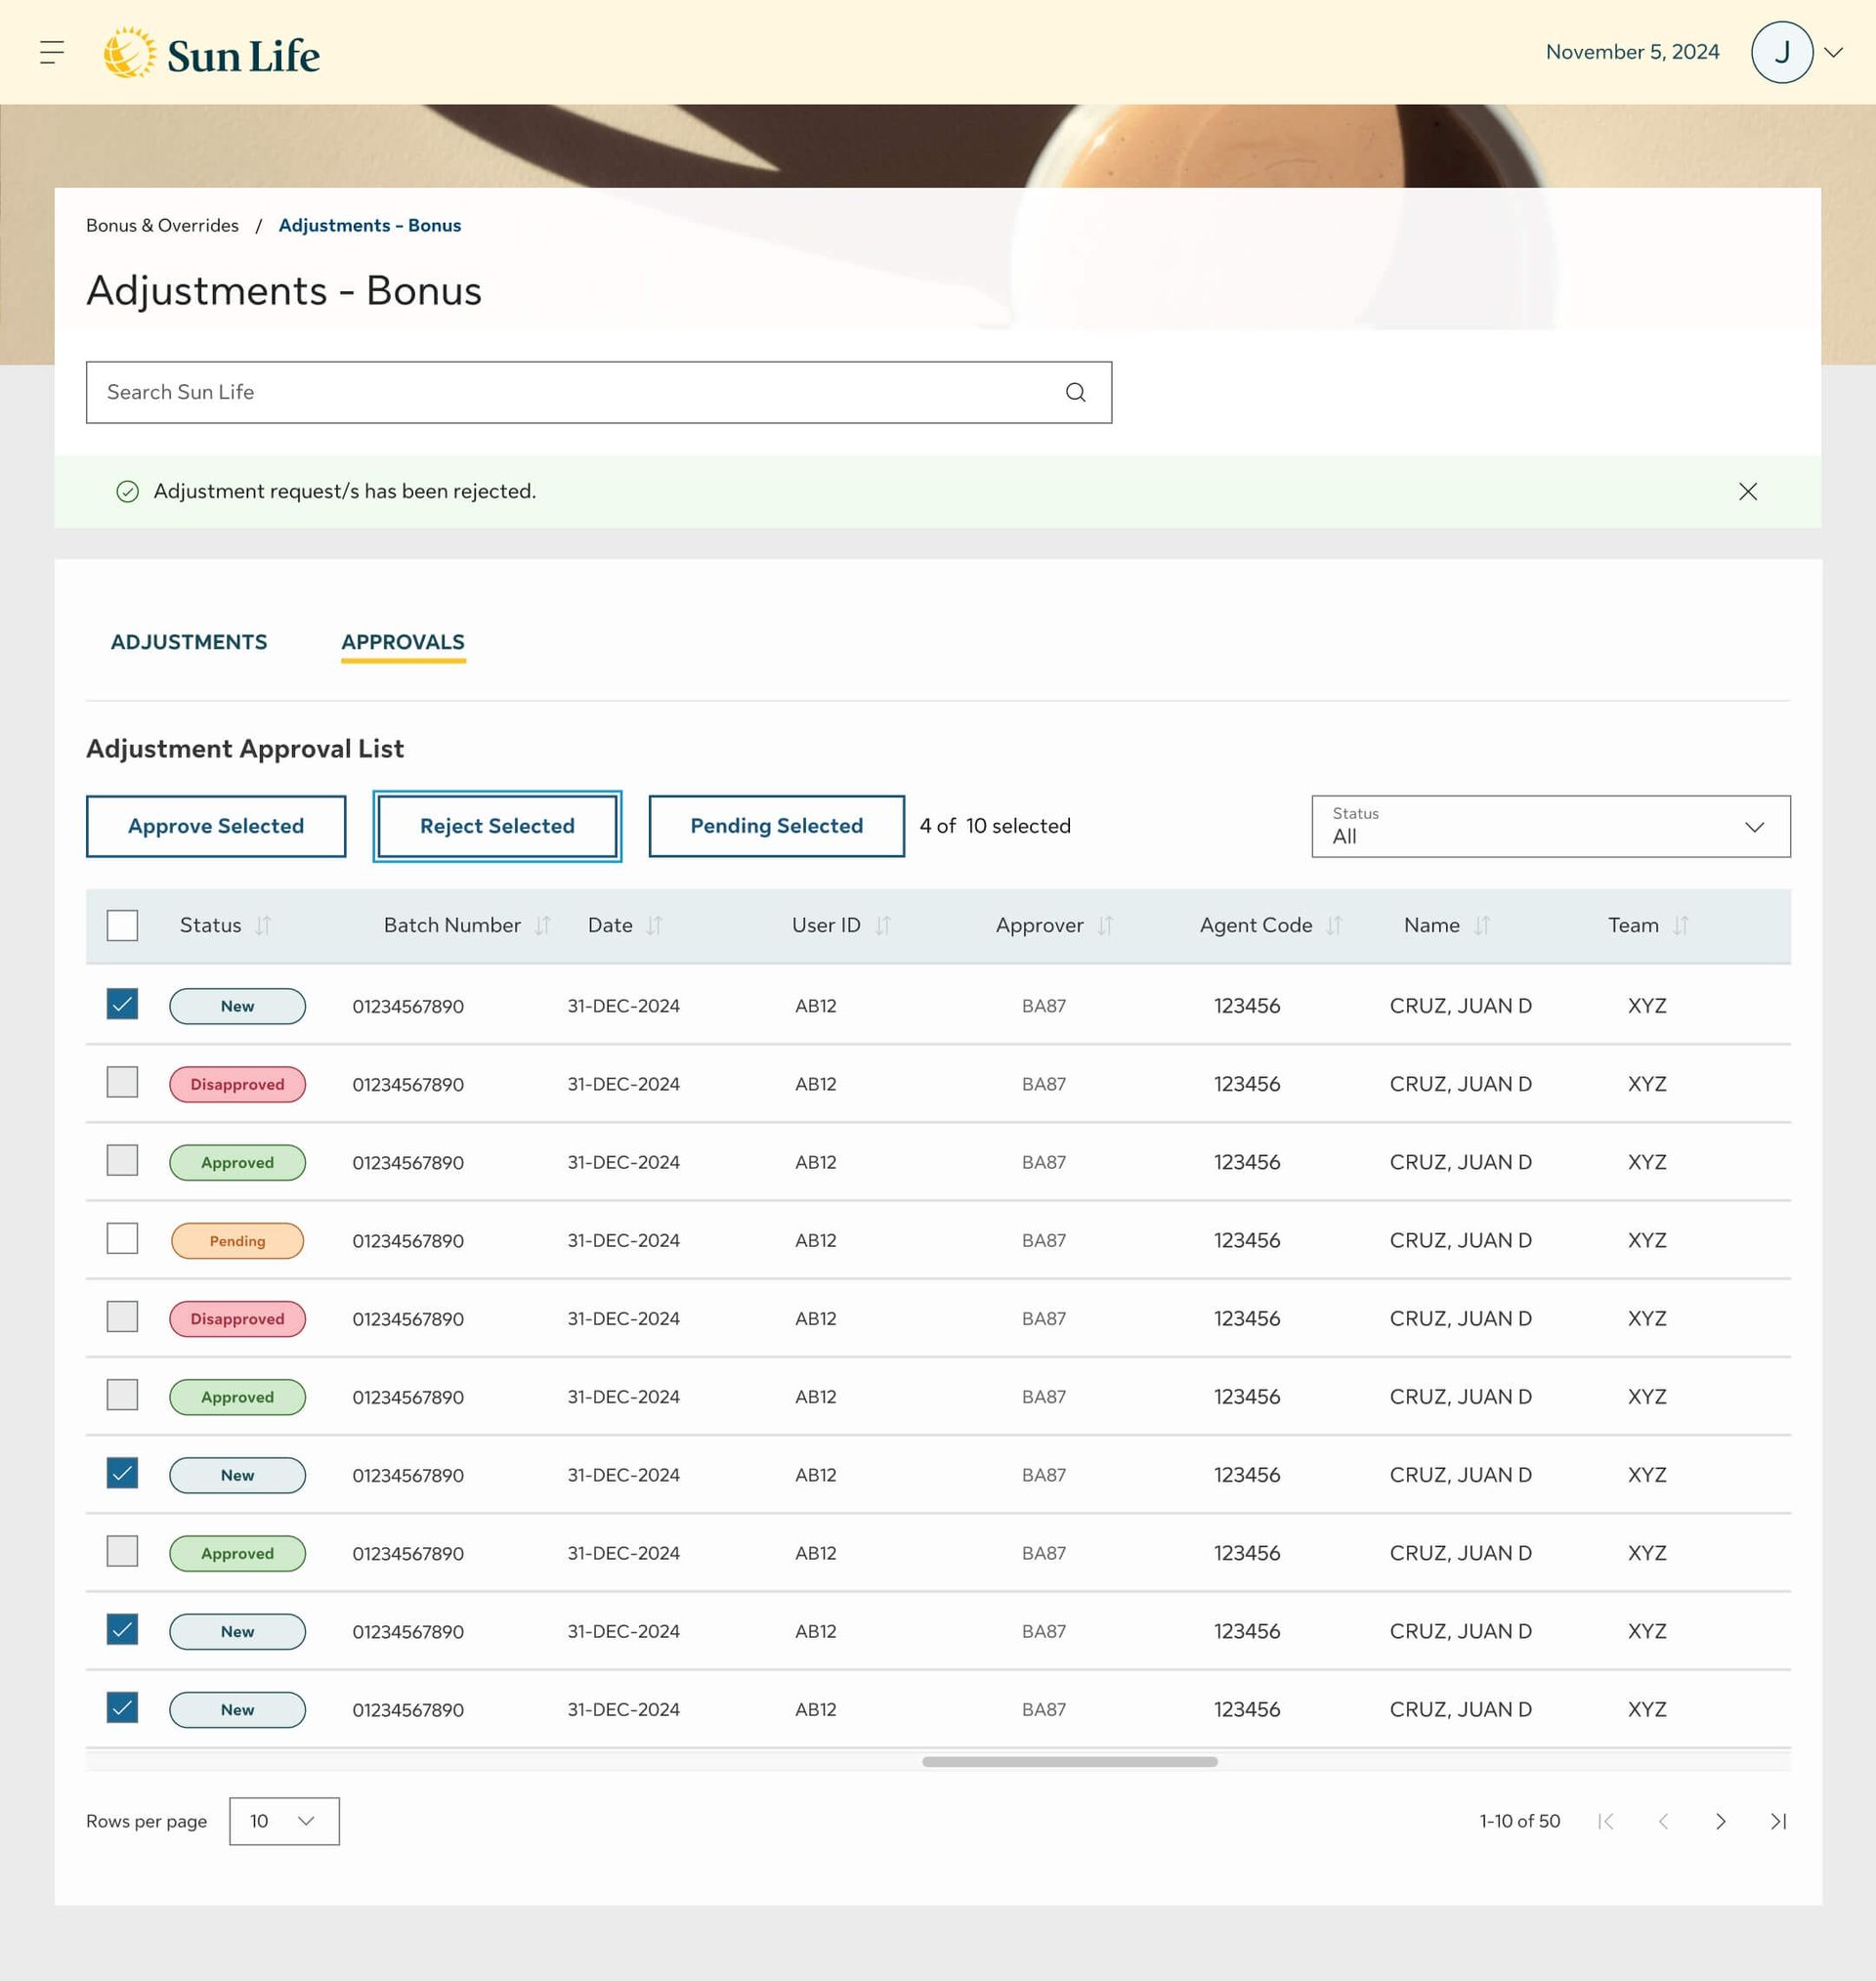
Task: Switch to the Adjustments tab
Action: tap(189, 642)
